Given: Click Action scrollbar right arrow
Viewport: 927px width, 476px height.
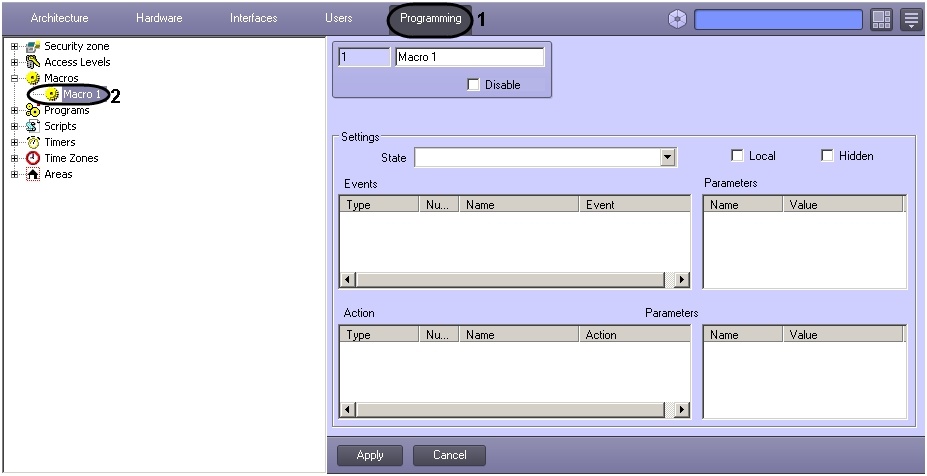Looking at the screenshot, I should (x=682, y=409).
